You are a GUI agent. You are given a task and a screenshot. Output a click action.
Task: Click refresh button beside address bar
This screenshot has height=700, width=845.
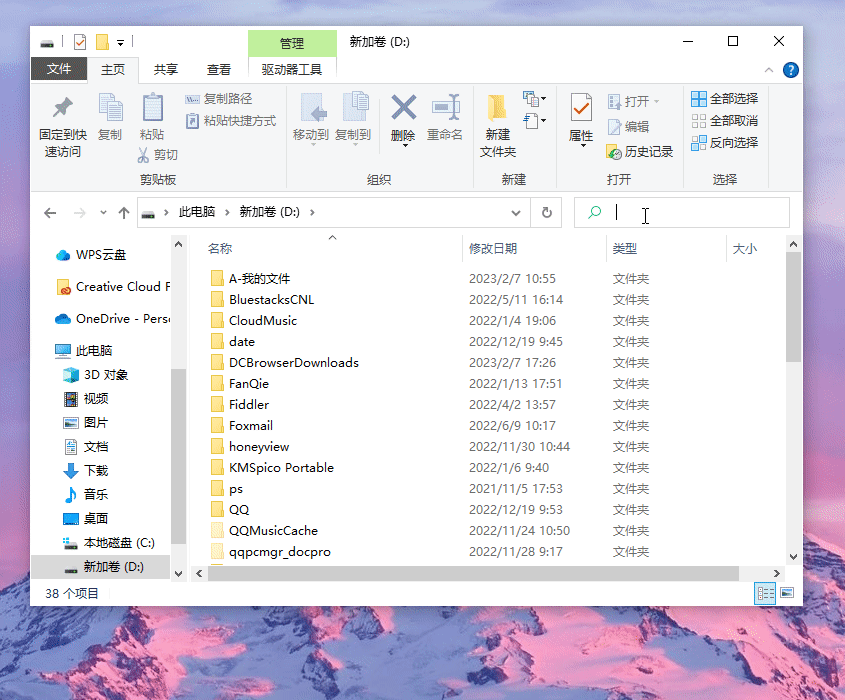tap(546, 212)
